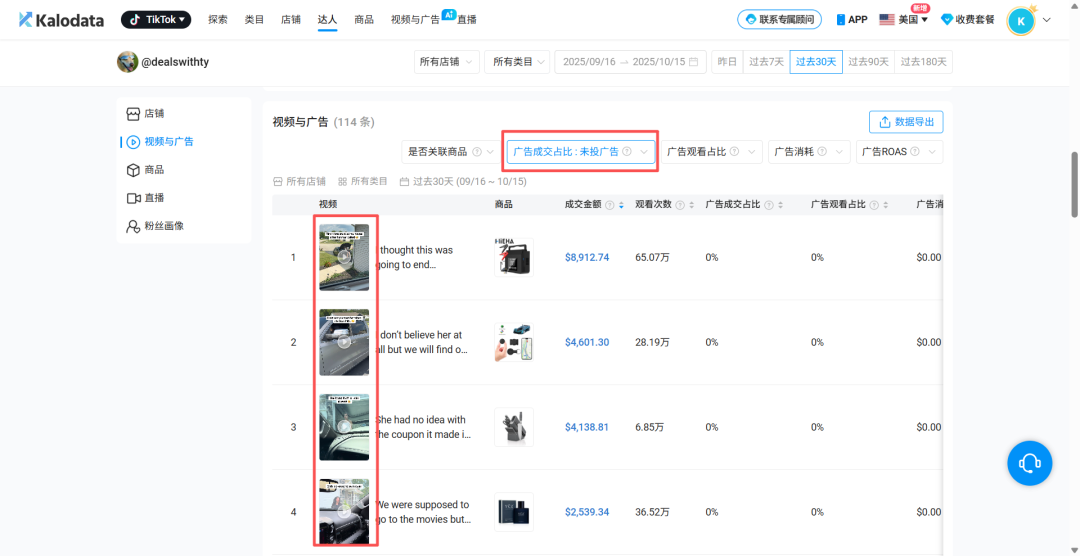Screen dimensions: 1080x556
Task: Select the 昨日 time range option
Action: (727, 62)
